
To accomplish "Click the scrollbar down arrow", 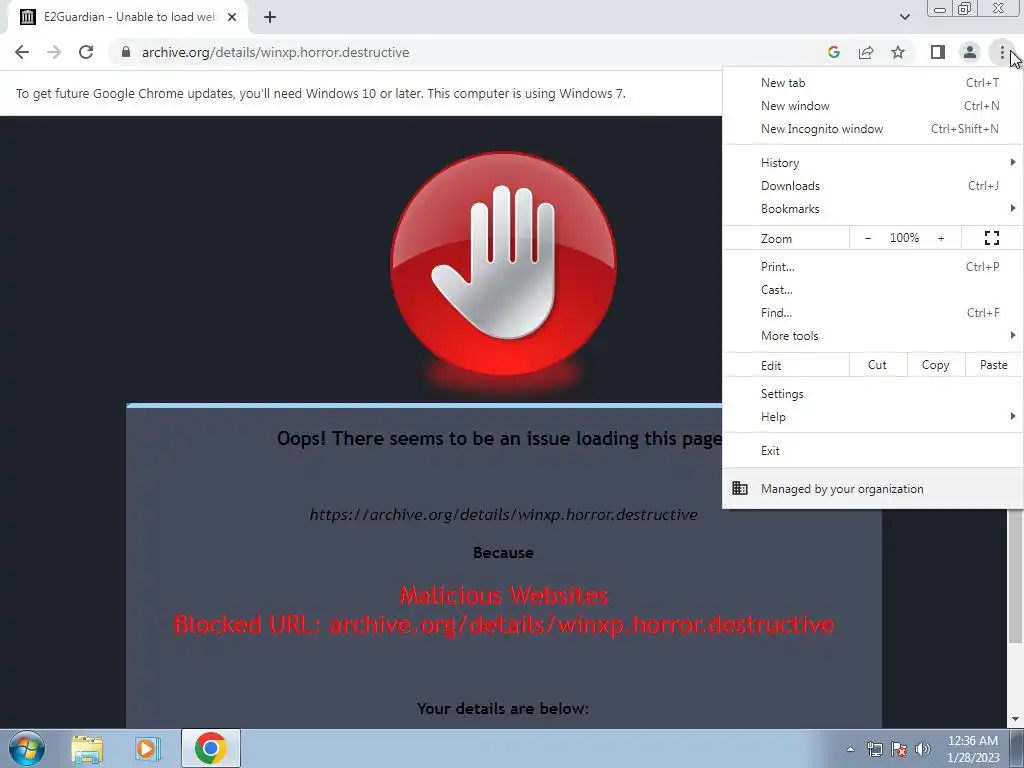I will pyautogui.click(x=1015, y=720).
